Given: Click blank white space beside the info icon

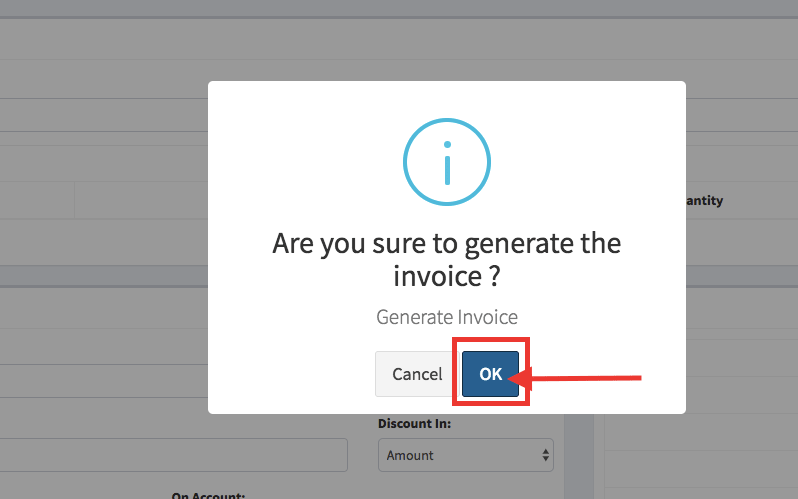Looking at the screenshot, I should pyautogui.click(x=305, y=162).
